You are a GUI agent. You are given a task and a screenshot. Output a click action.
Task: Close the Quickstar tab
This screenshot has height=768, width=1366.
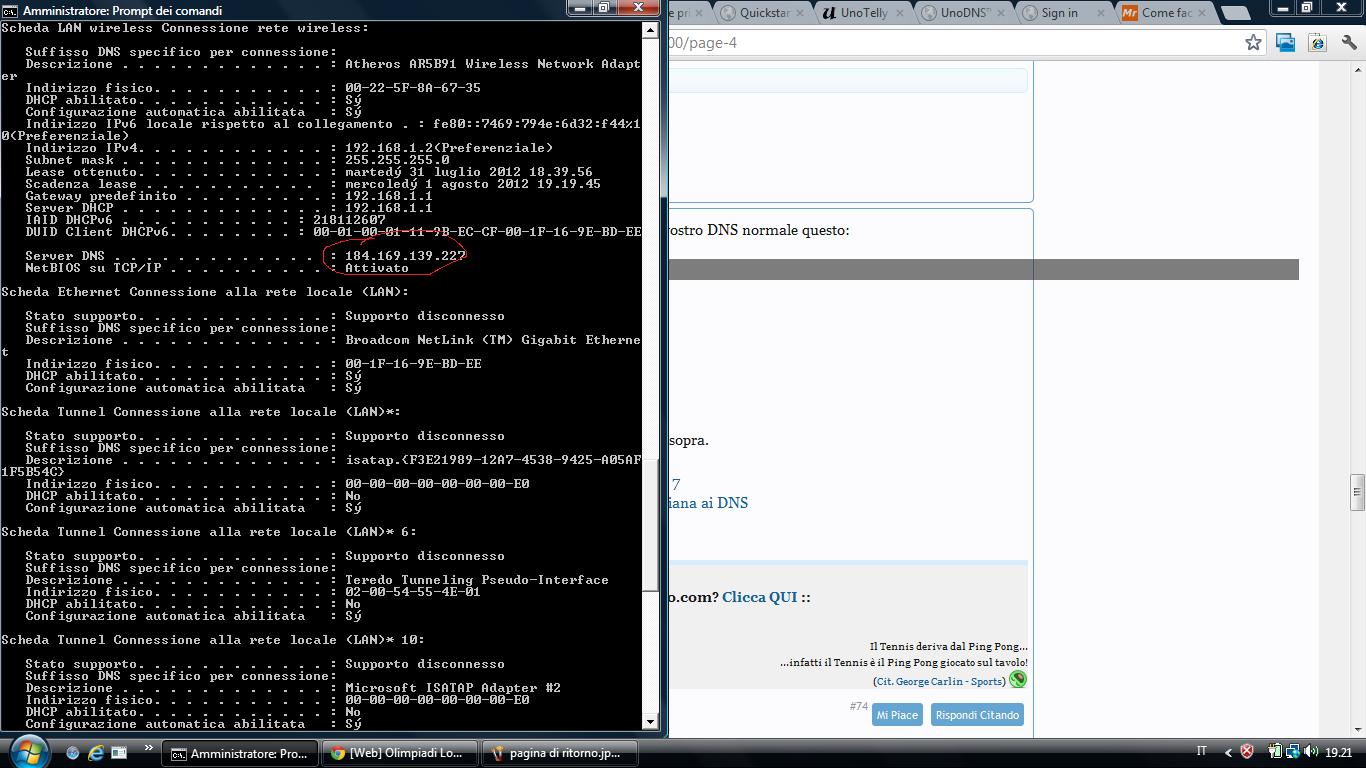798,13
